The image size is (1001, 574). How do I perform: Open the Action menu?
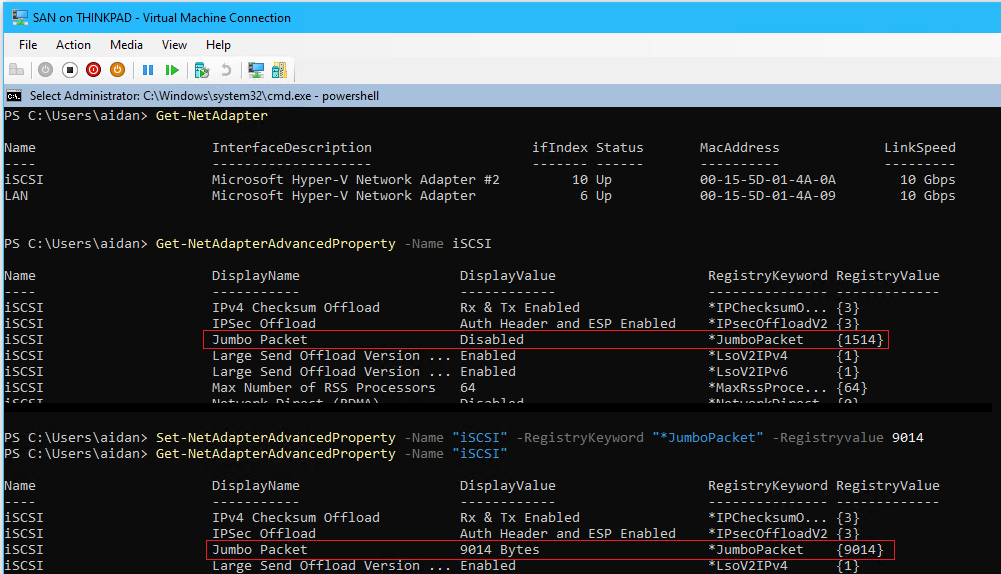click(73, 45)
